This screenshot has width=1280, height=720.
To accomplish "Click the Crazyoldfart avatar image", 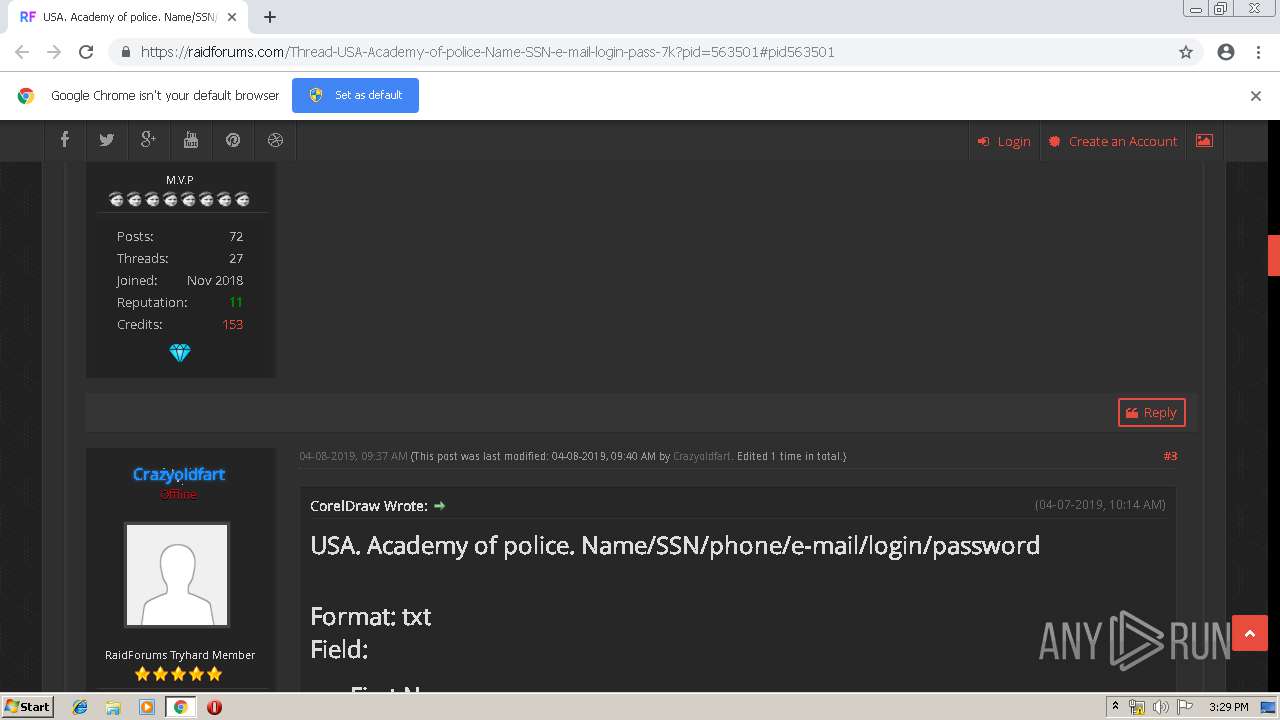I will (x=177, y=575).
